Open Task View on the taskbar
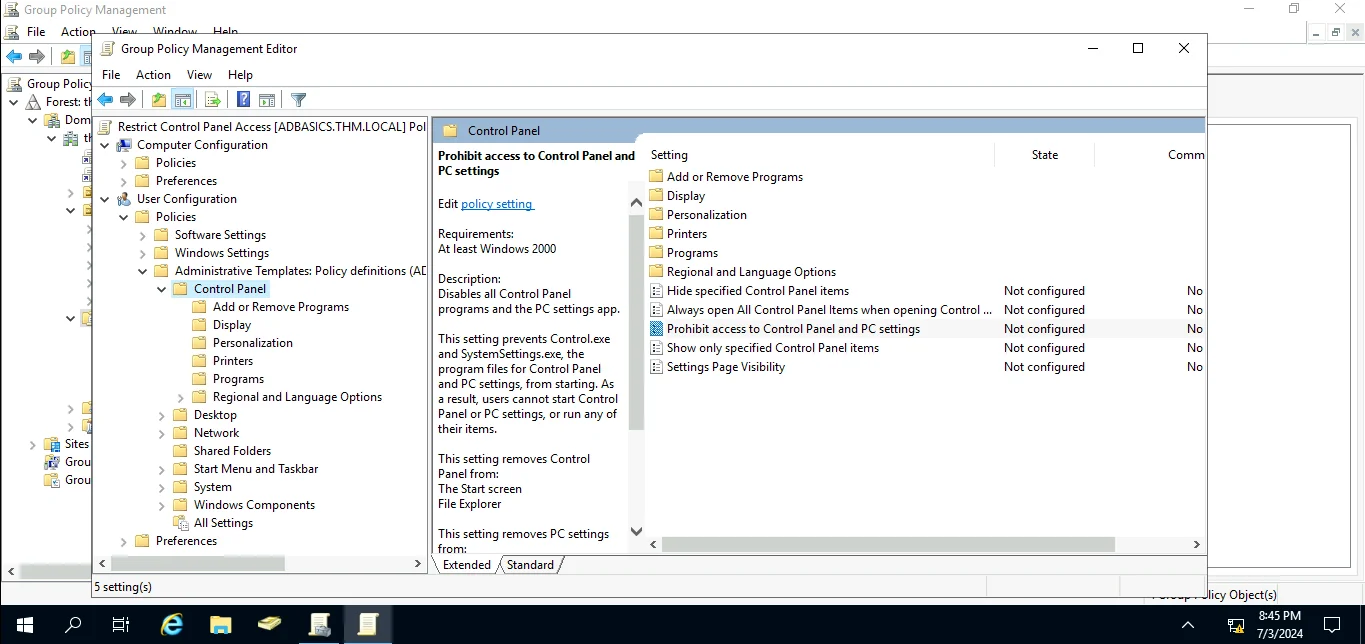This screenshot has width=1365, height=644. coord(120,625)
